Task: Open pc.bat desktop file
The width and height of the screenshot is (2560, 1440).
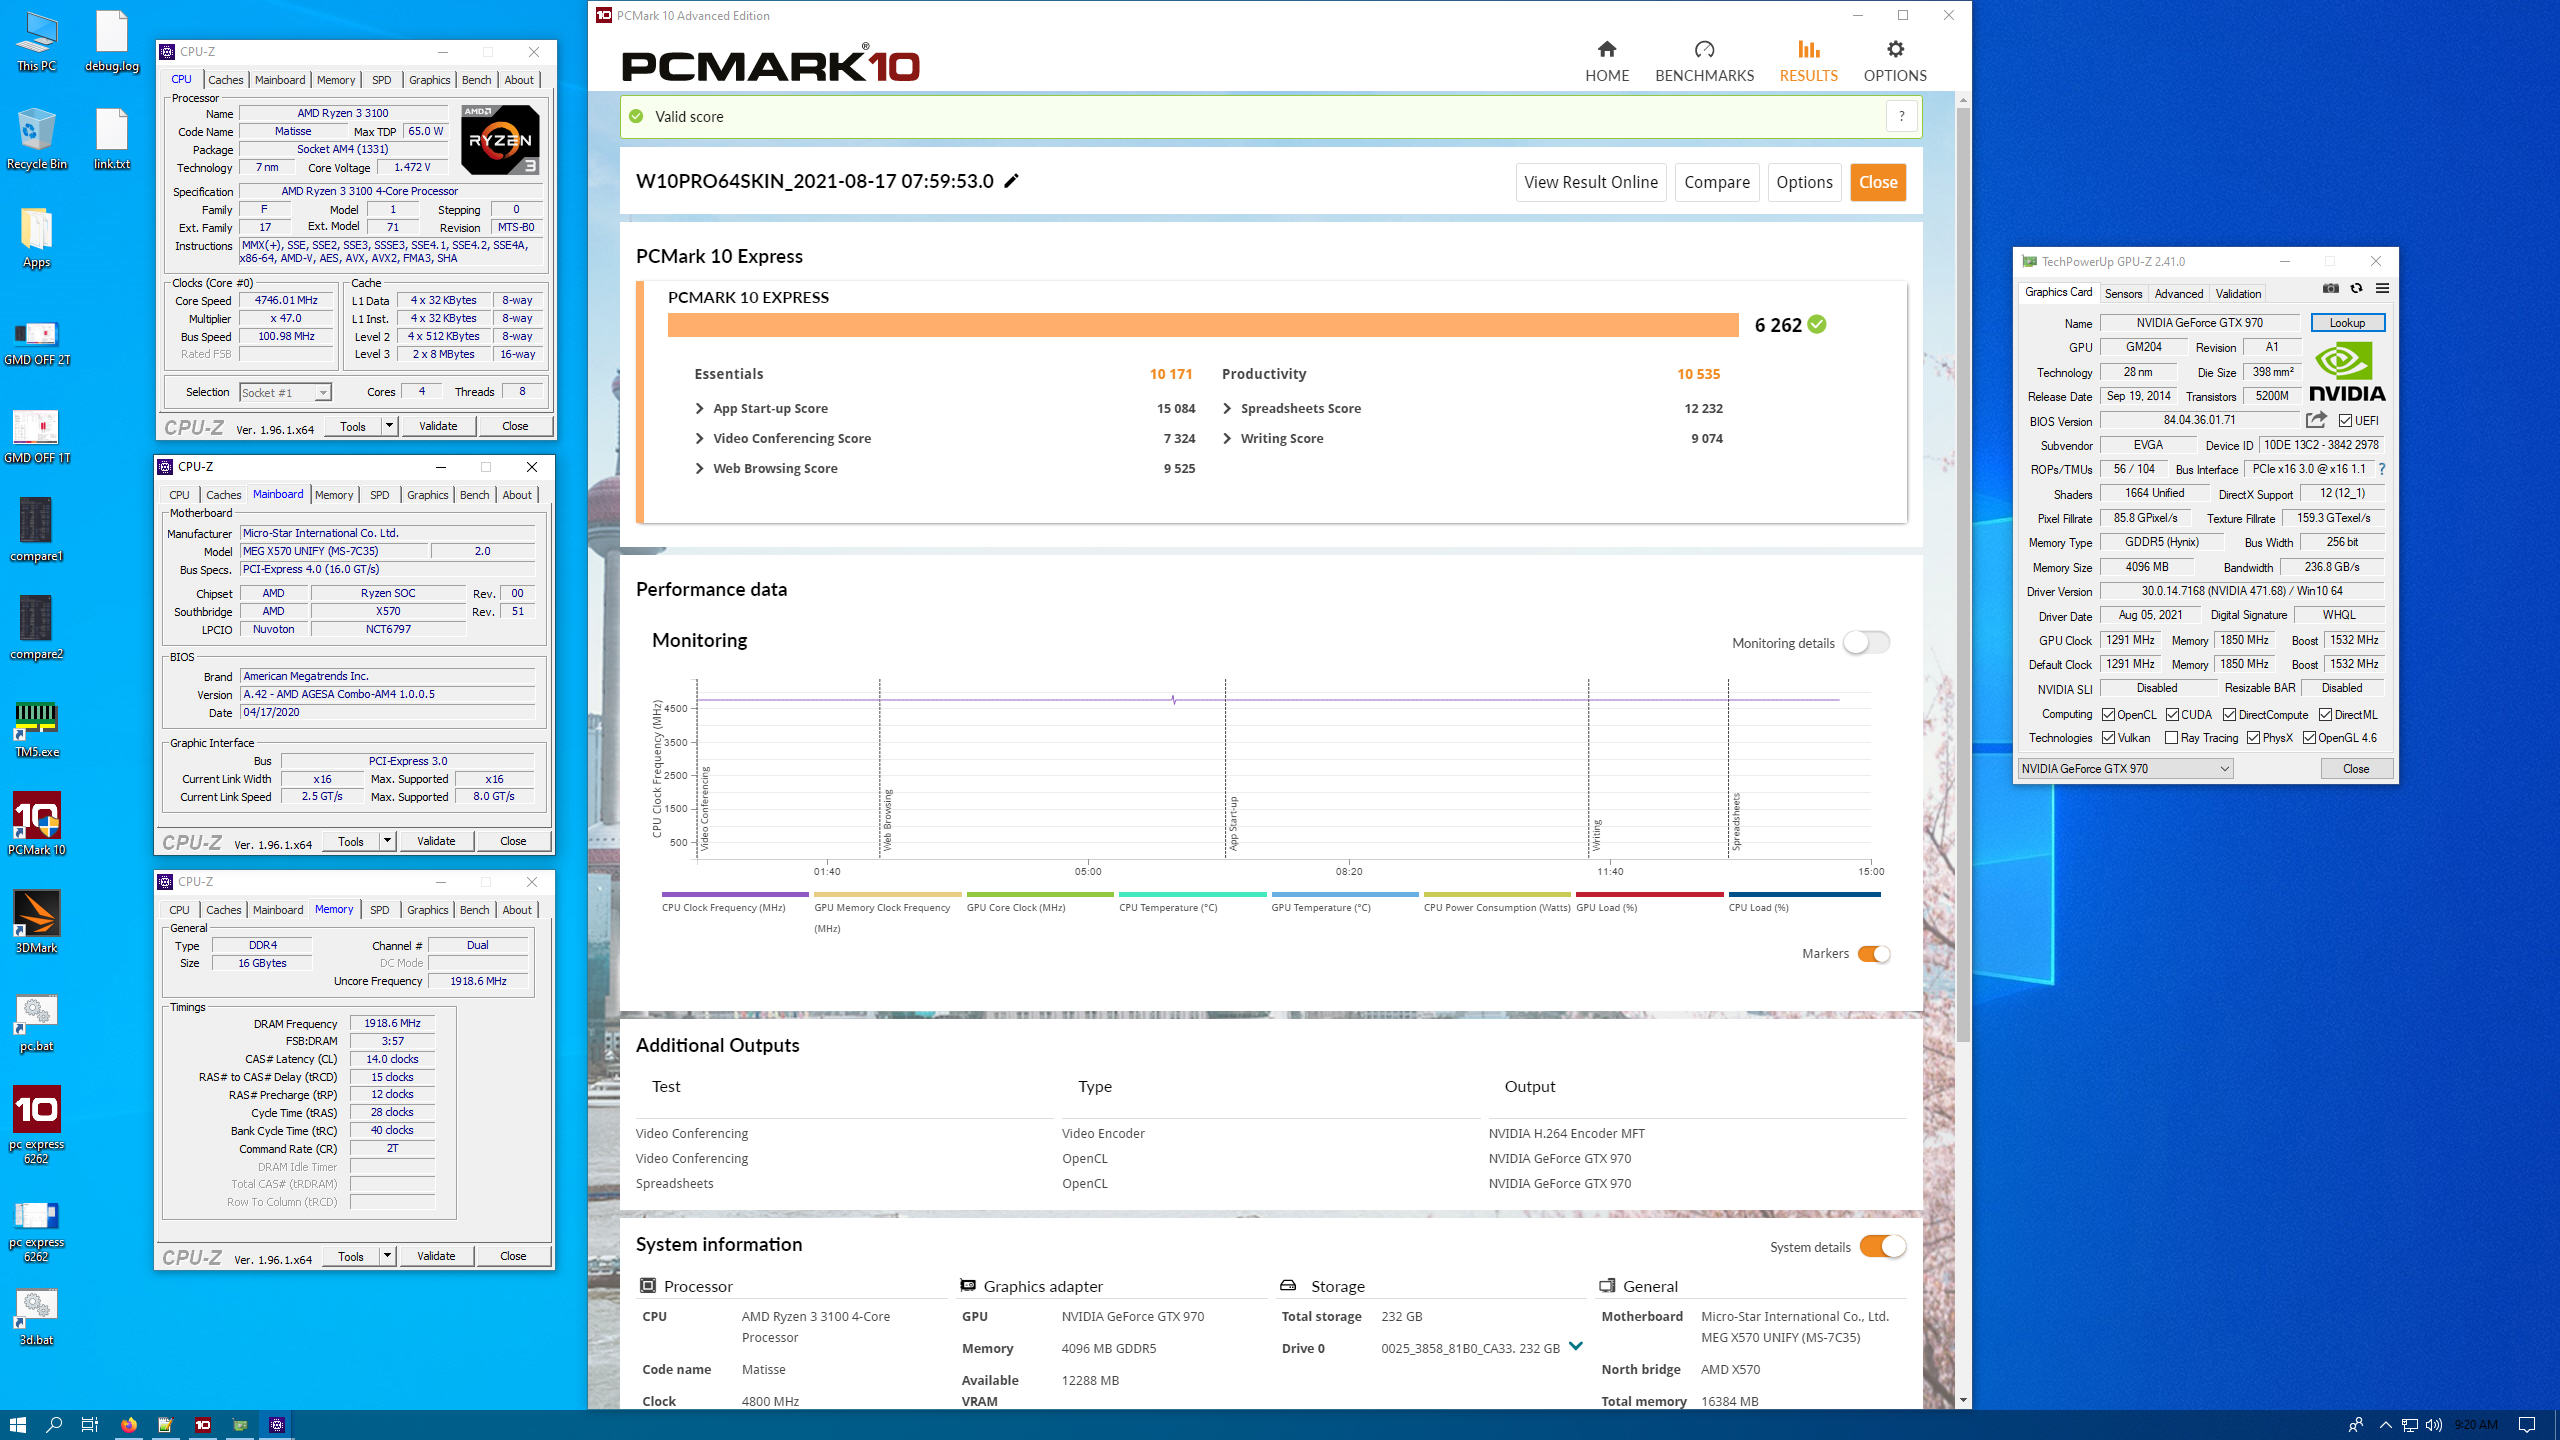Action: 36,1023
